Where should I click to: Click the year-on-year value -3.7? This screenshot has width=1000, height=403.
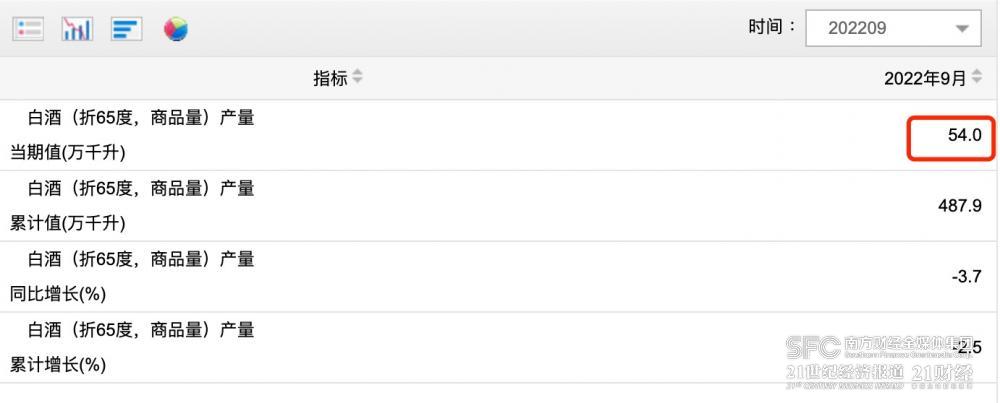coord(966,277)
